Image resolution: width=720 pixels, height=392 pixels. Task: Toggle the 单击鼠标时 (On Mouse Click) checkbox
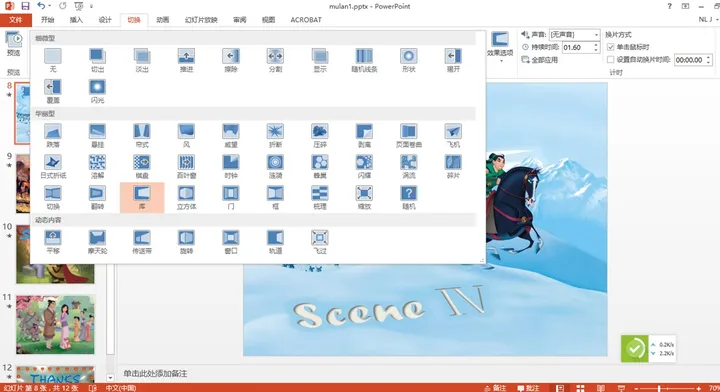coord(610,47)
